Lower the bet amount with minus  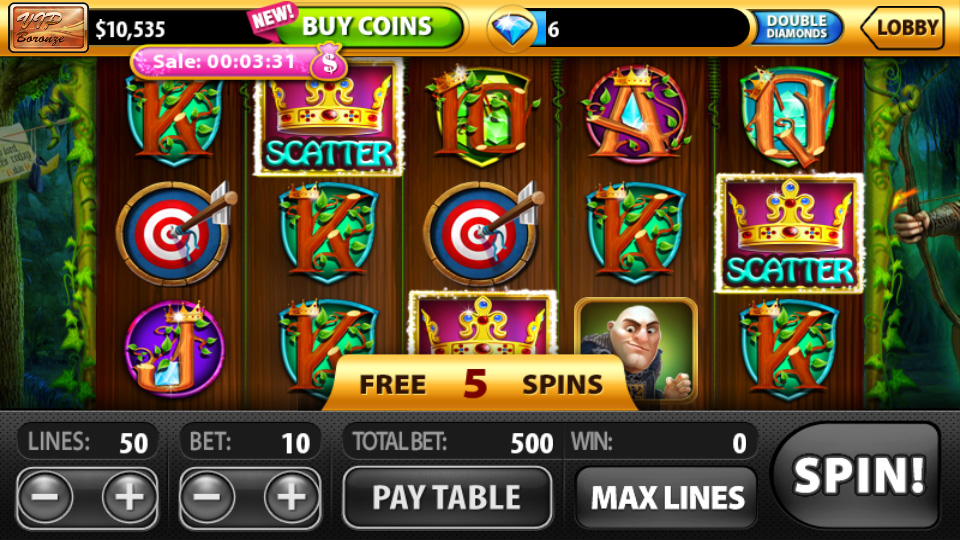click(208, 497)
